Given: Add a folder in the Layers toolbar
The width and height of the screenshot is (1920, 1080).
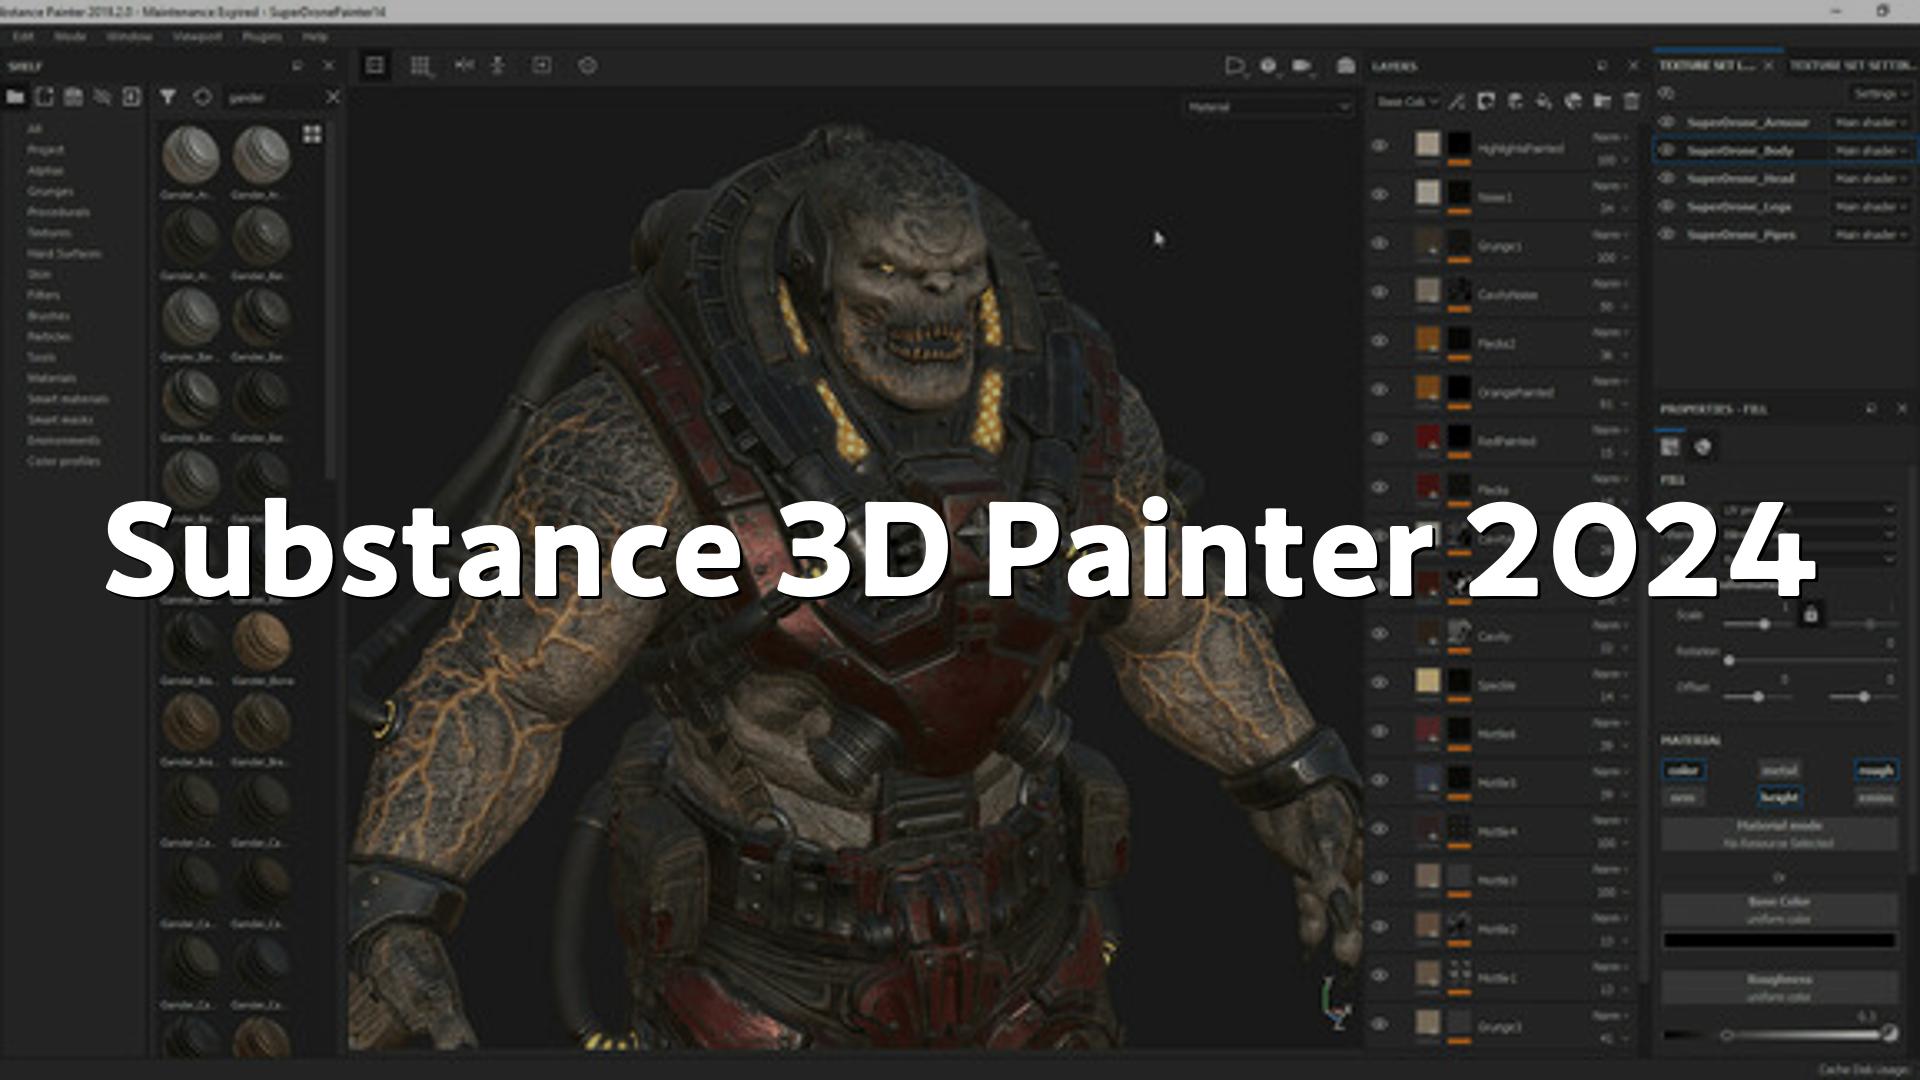Looking at the screenshot, I should click(x=1602, y=101).
